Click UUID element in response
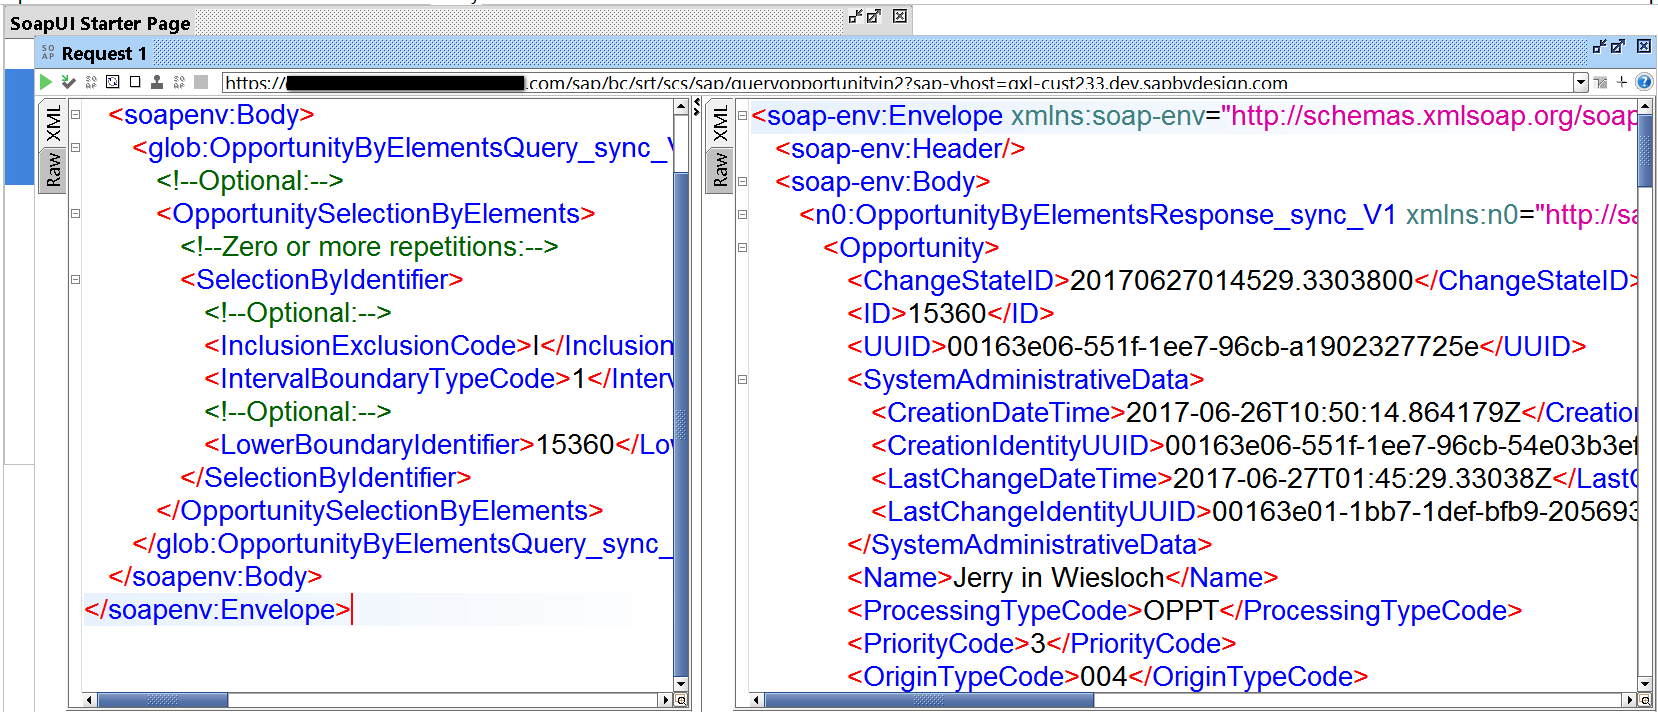This screenshot has height=712, width=1658. (x=1217, y=347)
